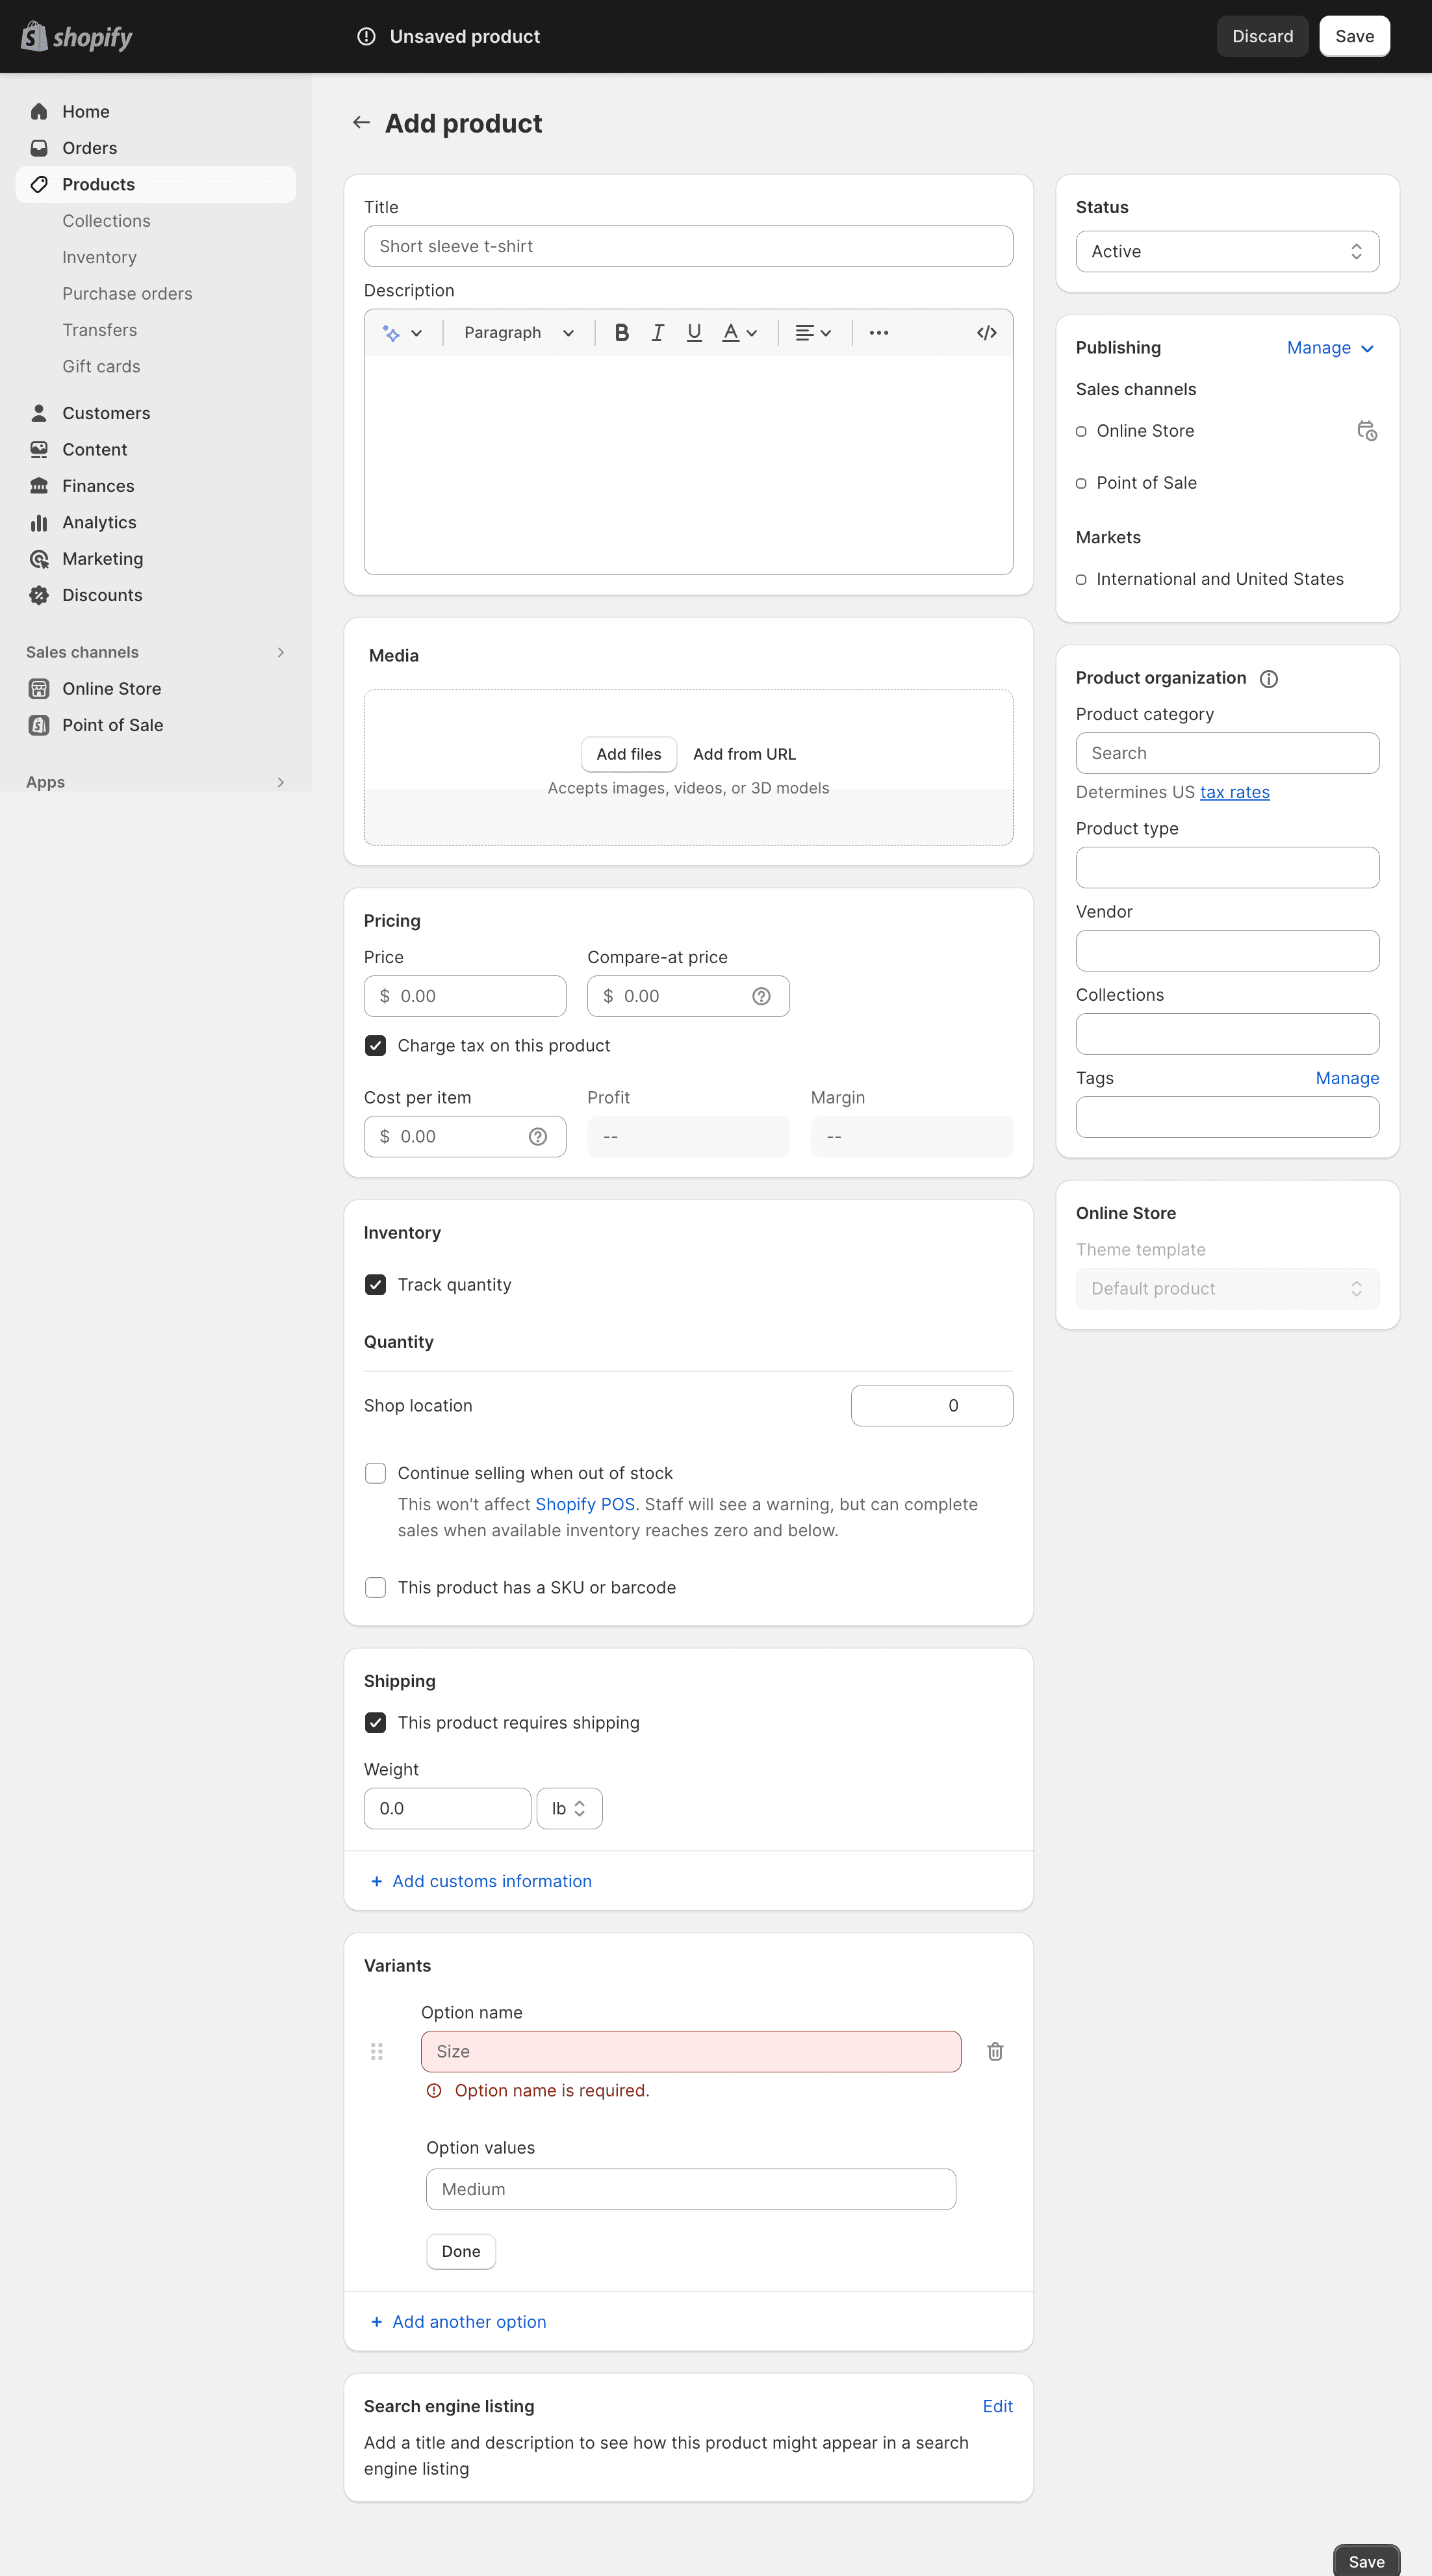1432x2576 pixels.
Task: Open HTML code view in description editor
Action: point(986,333)
